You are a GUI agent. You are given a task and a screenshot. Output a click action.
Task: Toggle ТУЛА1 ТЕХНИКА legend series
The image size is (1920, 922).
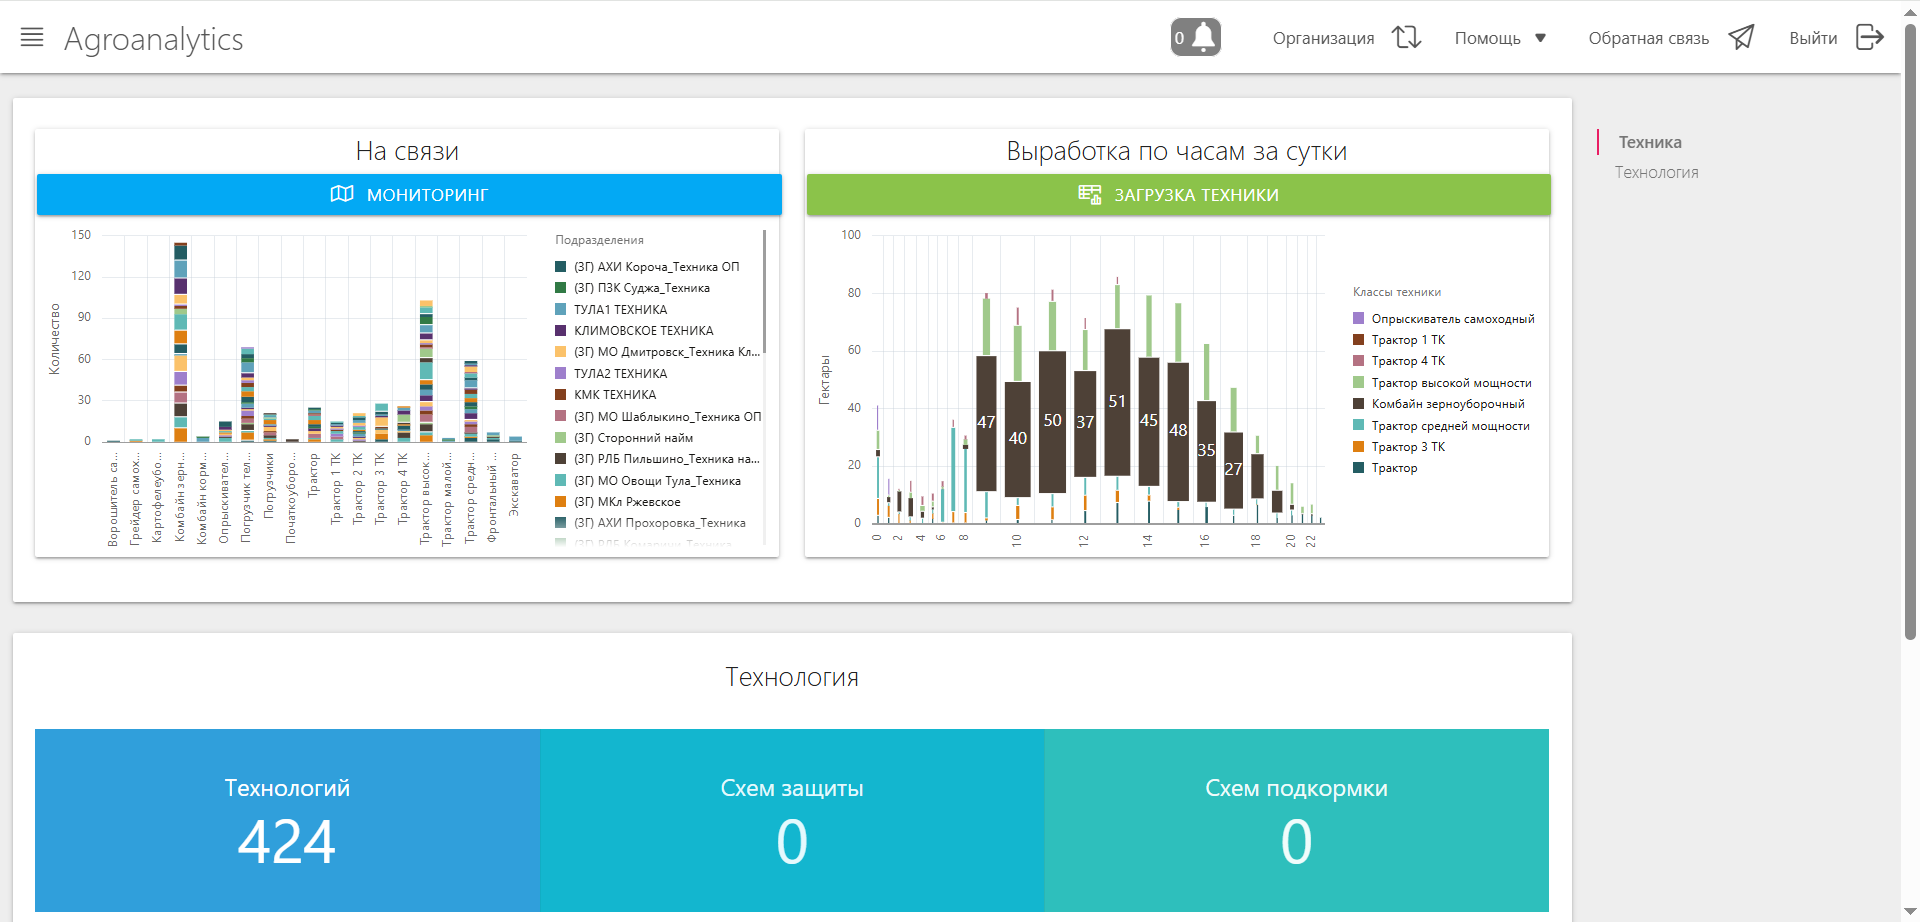coord(620,310)
